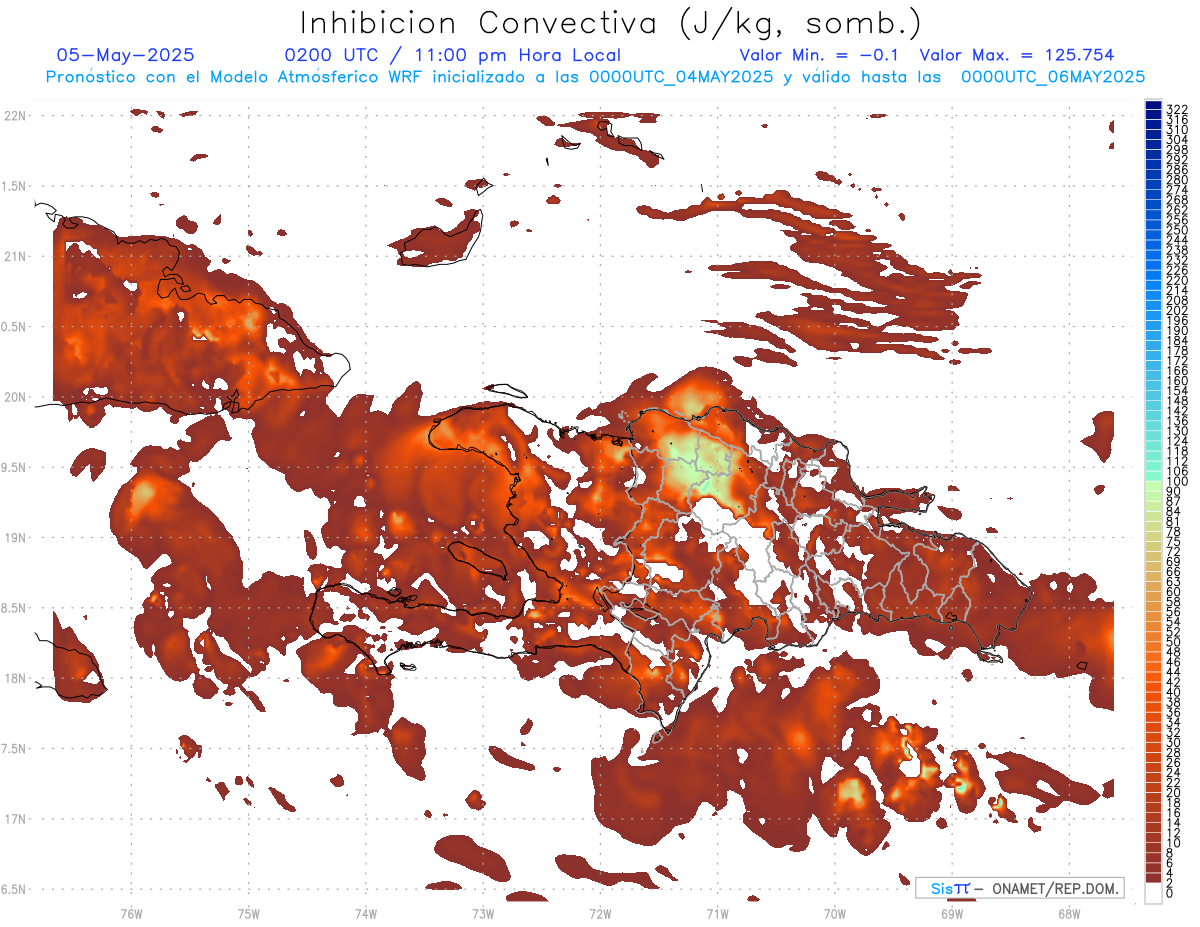This screenshot has height=927, width=1200.
Task: Click longitude label "75W"
Action: click(248, 913)
